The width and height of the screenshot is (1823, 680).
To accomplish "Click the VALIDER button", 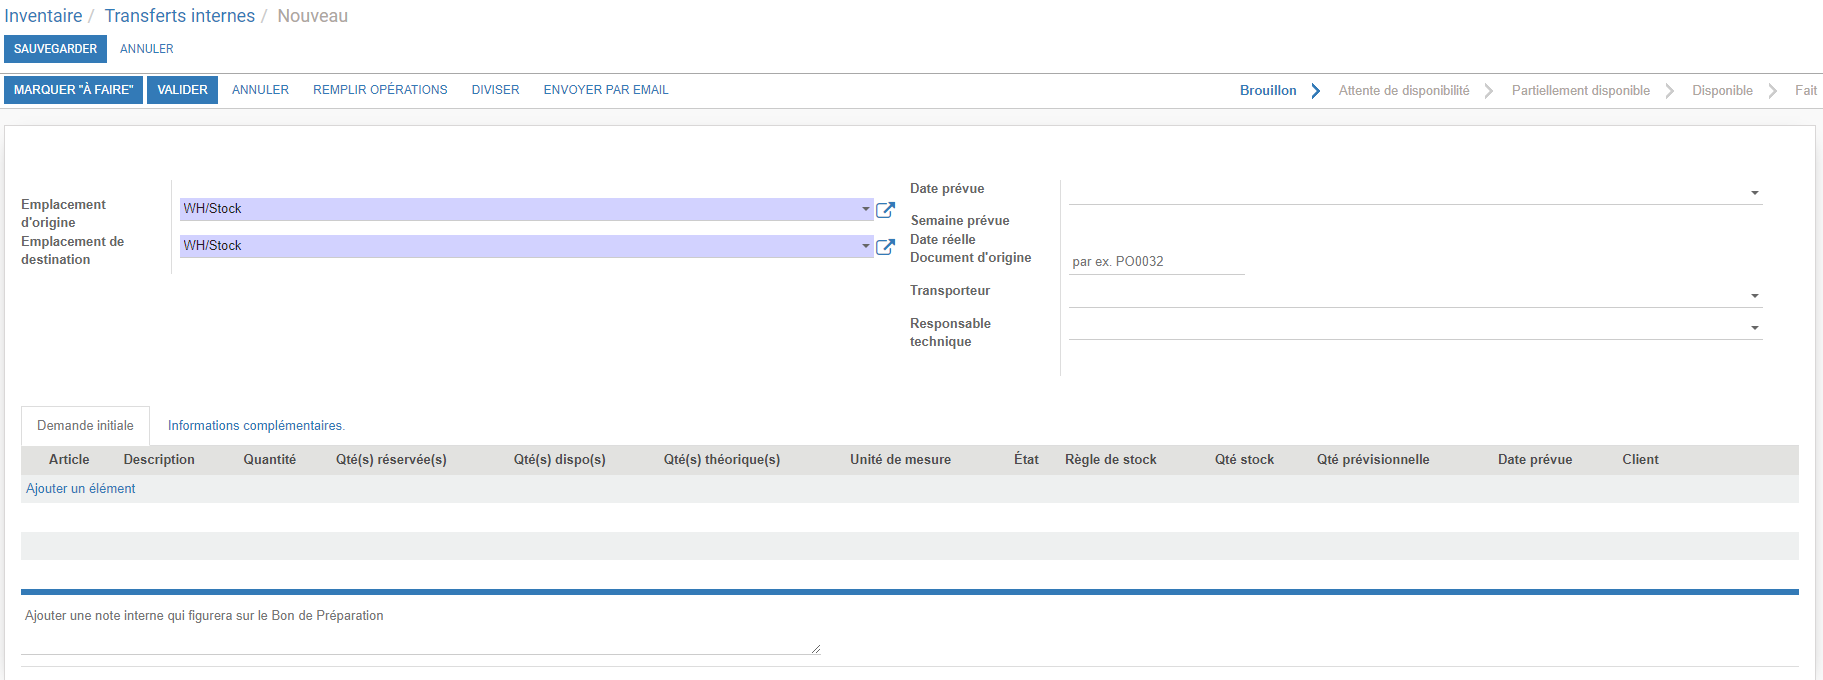I will [182, 90].
